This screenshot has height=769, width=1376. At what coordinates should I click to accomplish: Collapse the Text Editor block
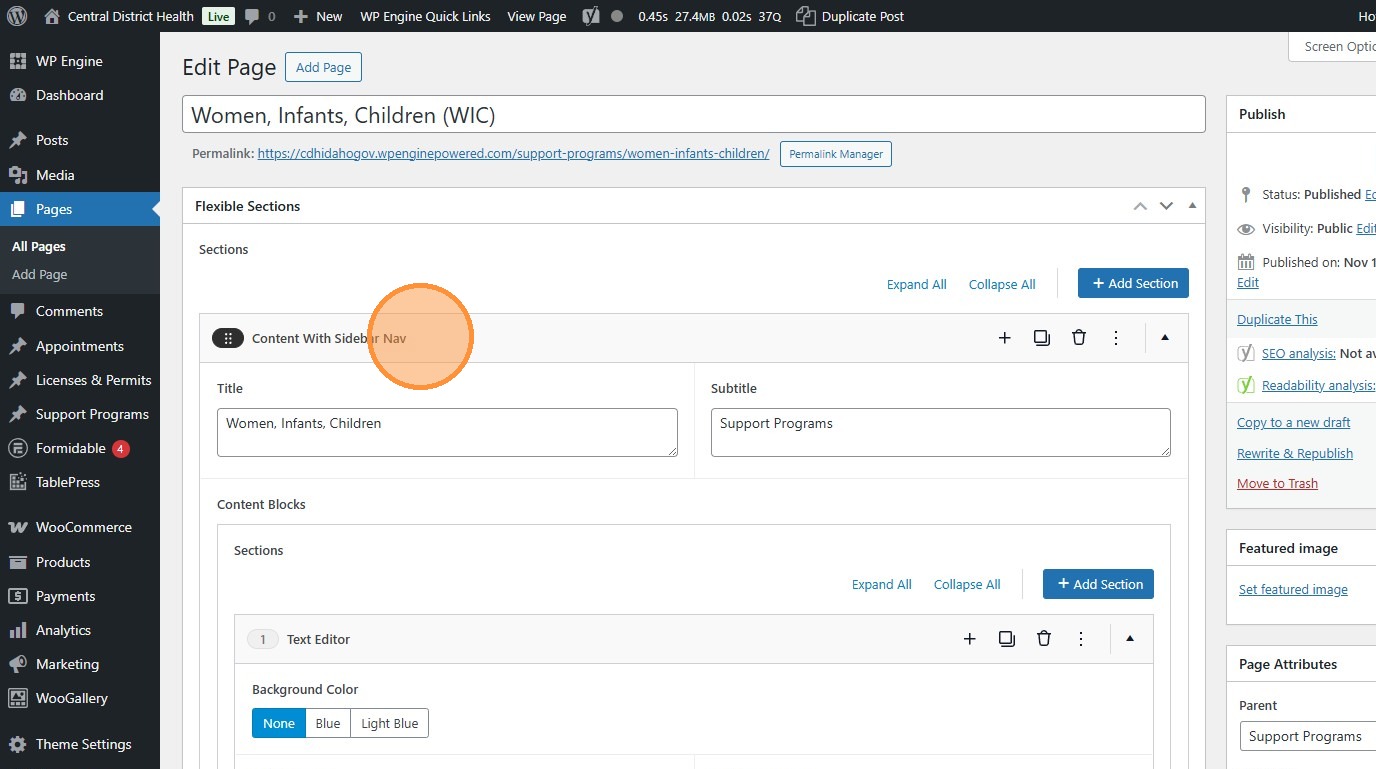click(x=1130, y=639)
